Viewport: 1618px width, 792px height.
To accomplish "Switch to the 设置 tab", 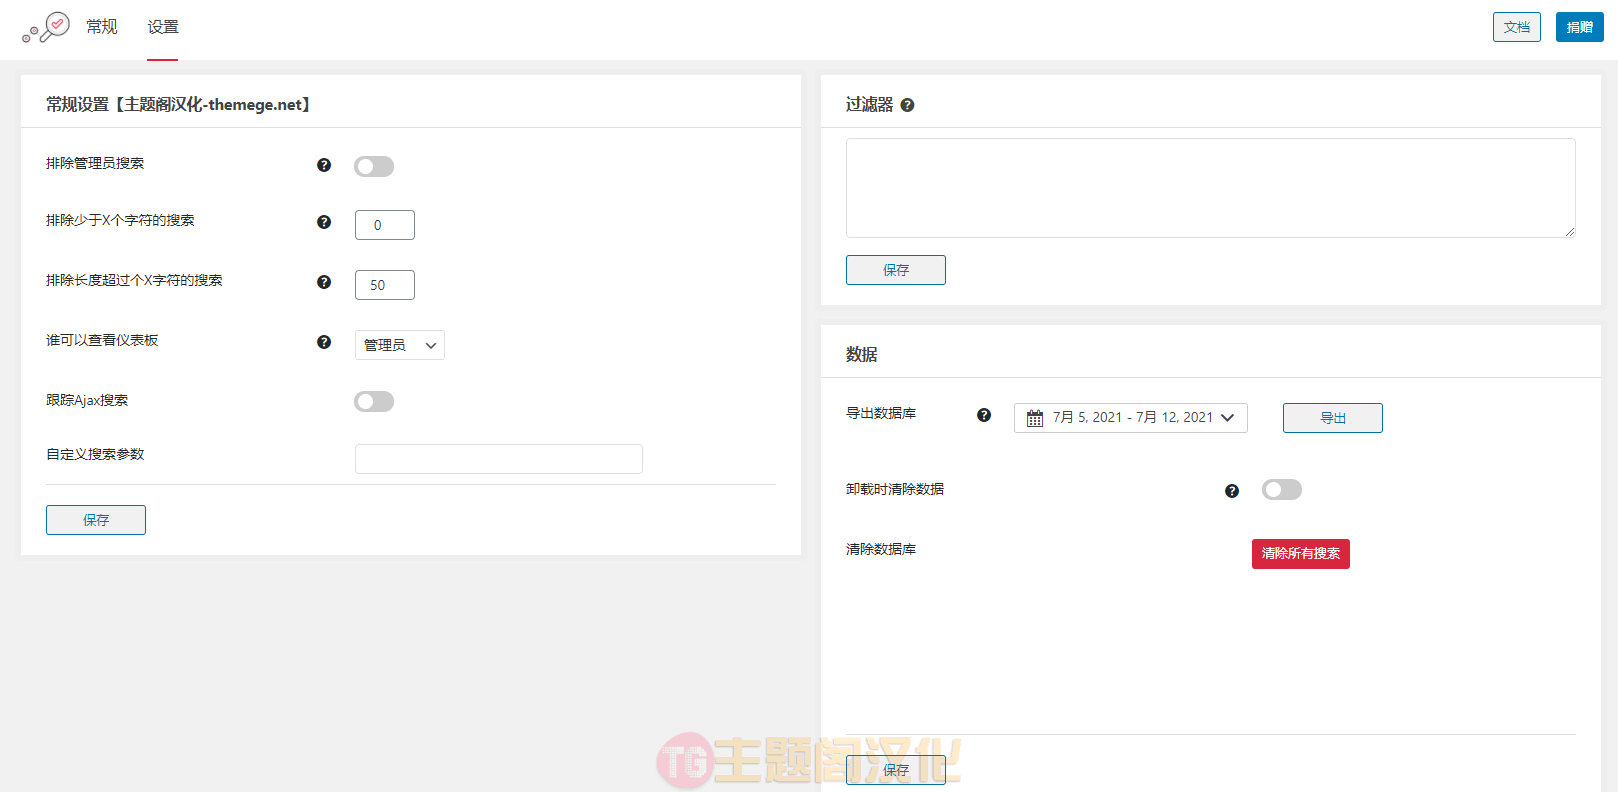I will (x=163, y=27).
